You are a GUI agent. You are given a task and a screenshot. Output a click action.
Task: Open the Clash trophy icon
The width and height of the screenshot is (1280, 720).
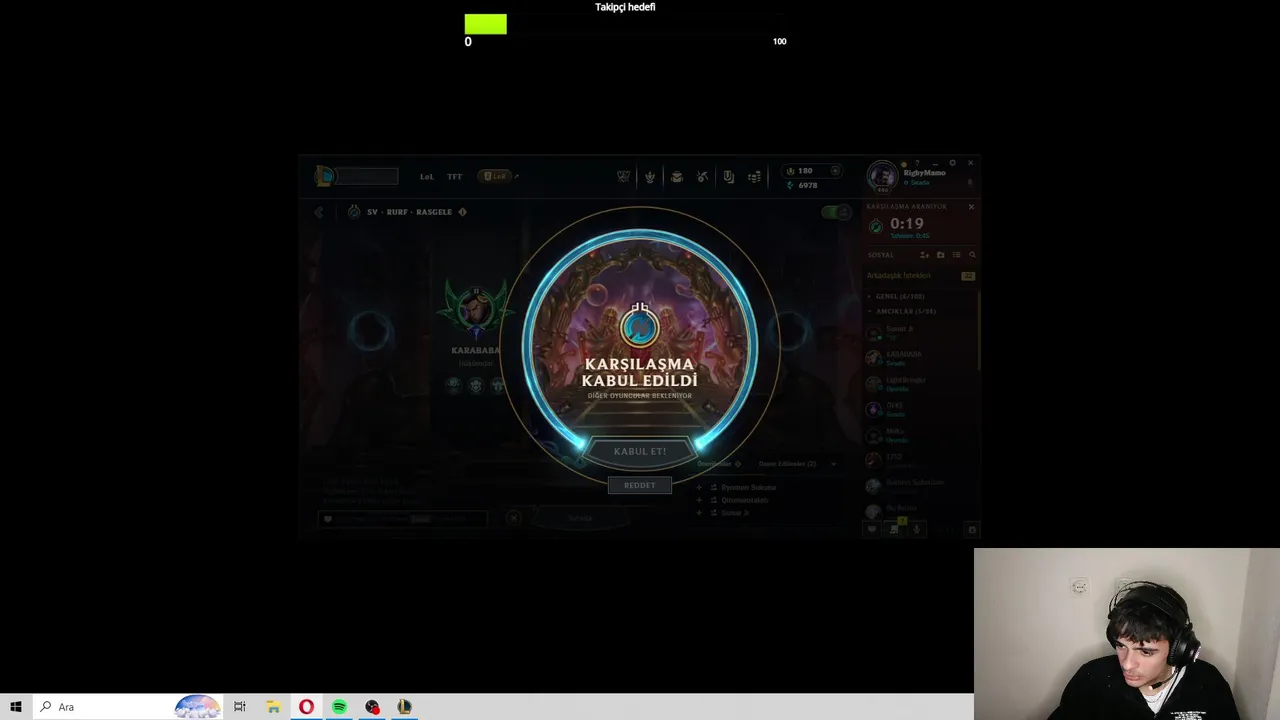click(x=623, y=177)
